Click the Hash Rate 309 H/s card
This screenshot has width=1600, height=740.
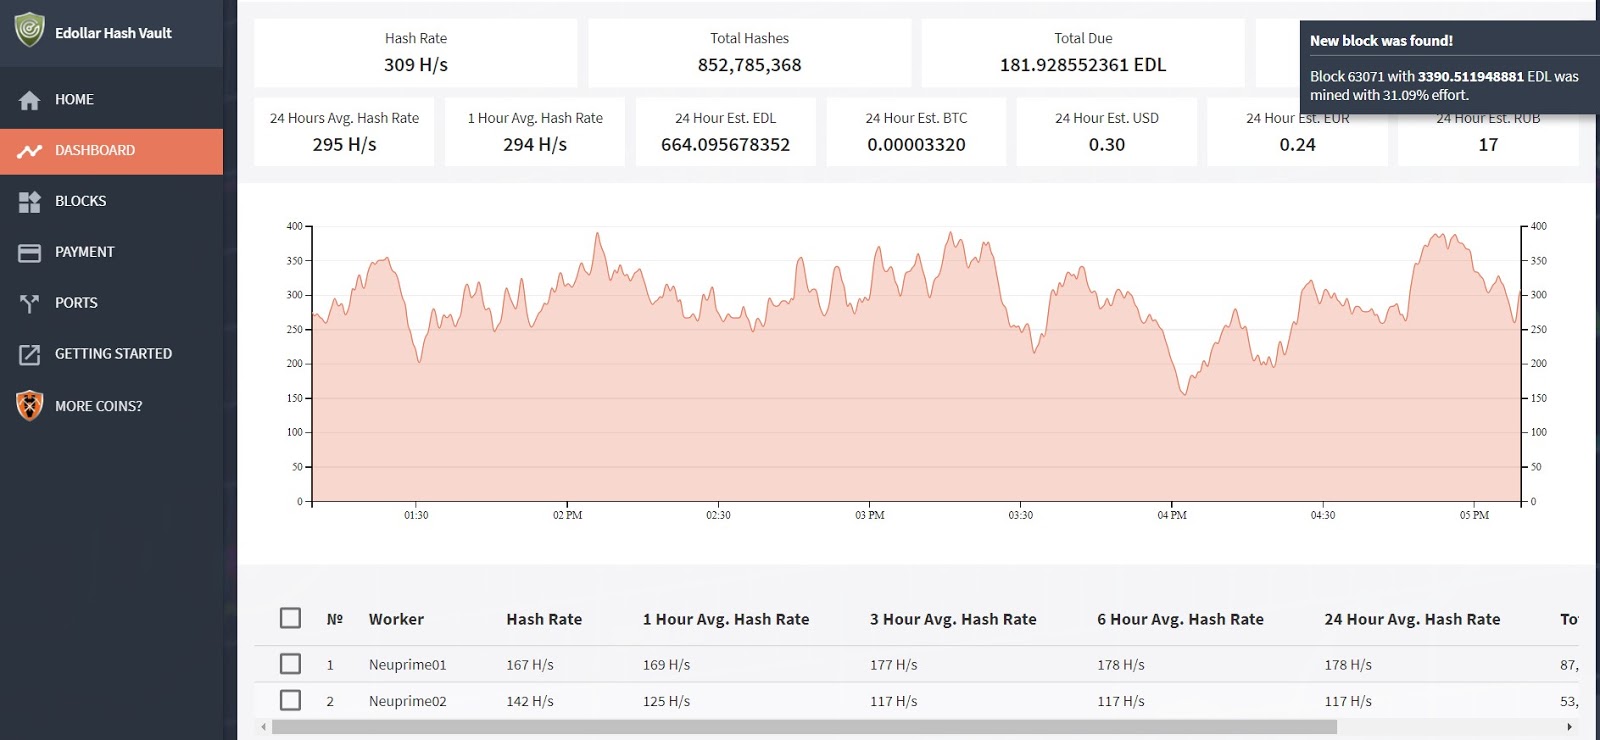416,52
